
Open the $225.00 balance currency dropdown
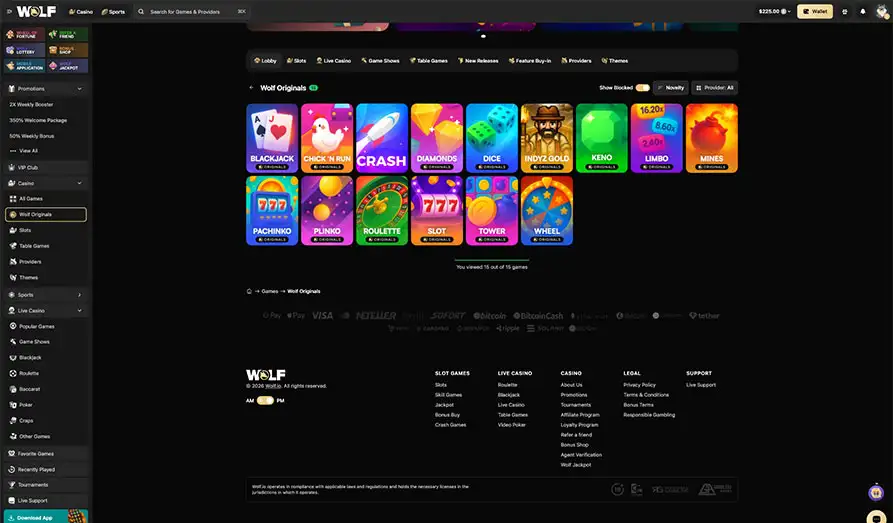(x=775, y=11)
